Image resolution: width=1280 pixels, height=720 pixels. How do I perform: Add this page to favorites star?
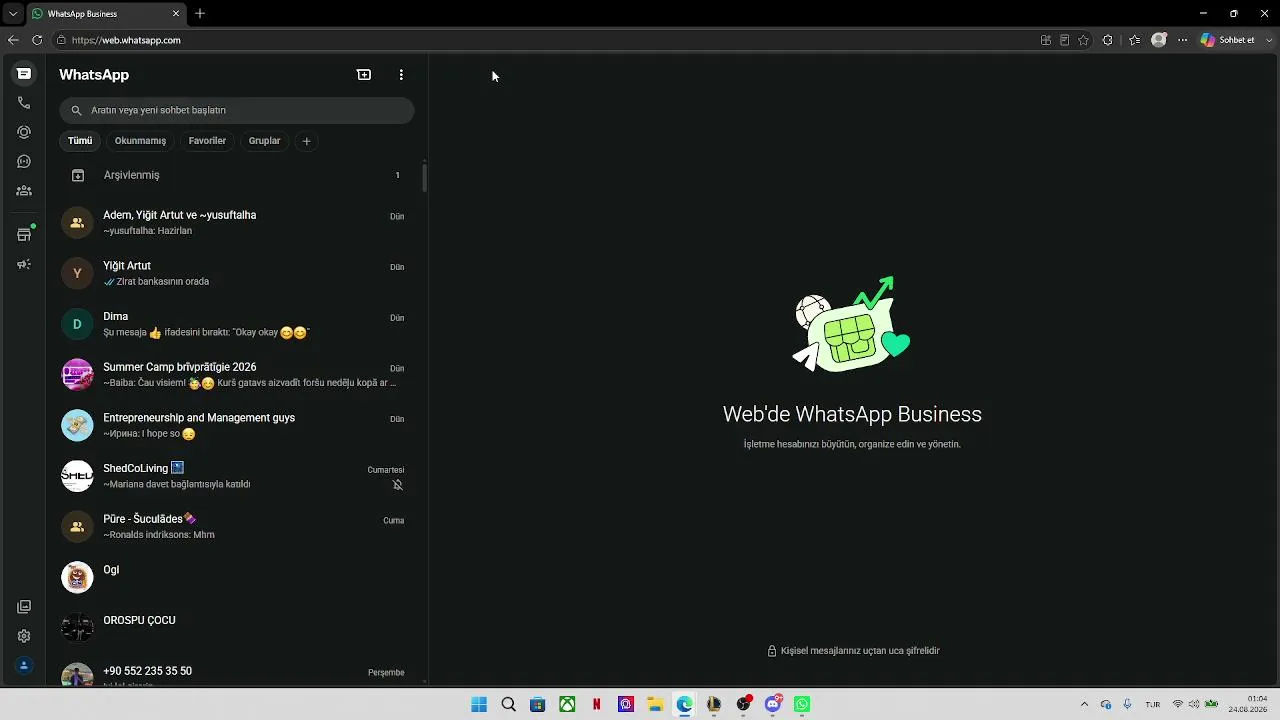click(1083, 40)
